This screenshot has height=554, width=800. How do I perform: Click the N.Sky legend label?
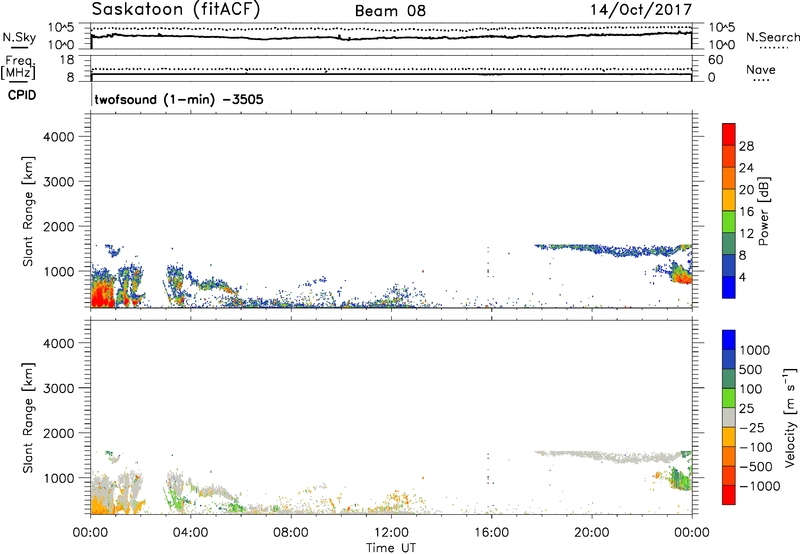[x=19, y=37]
